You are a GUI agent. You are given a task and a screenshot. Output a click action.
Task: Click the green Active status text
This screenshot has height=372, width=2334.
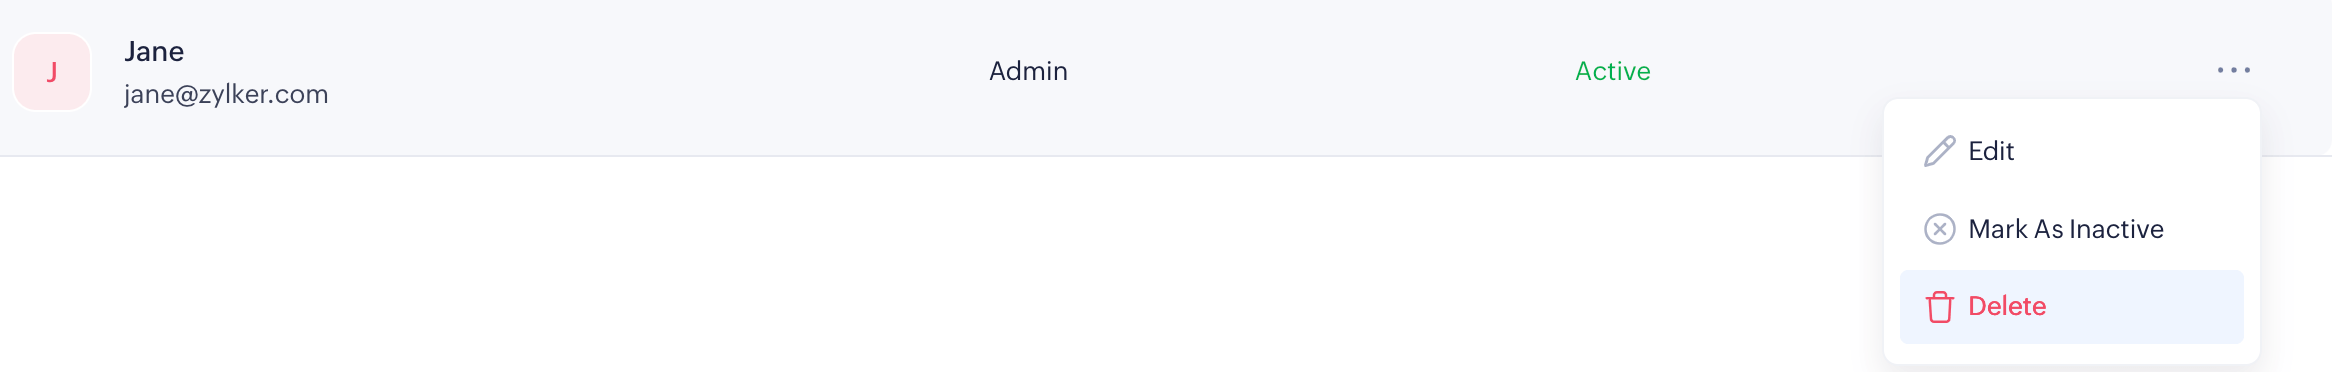point(1612,71)
